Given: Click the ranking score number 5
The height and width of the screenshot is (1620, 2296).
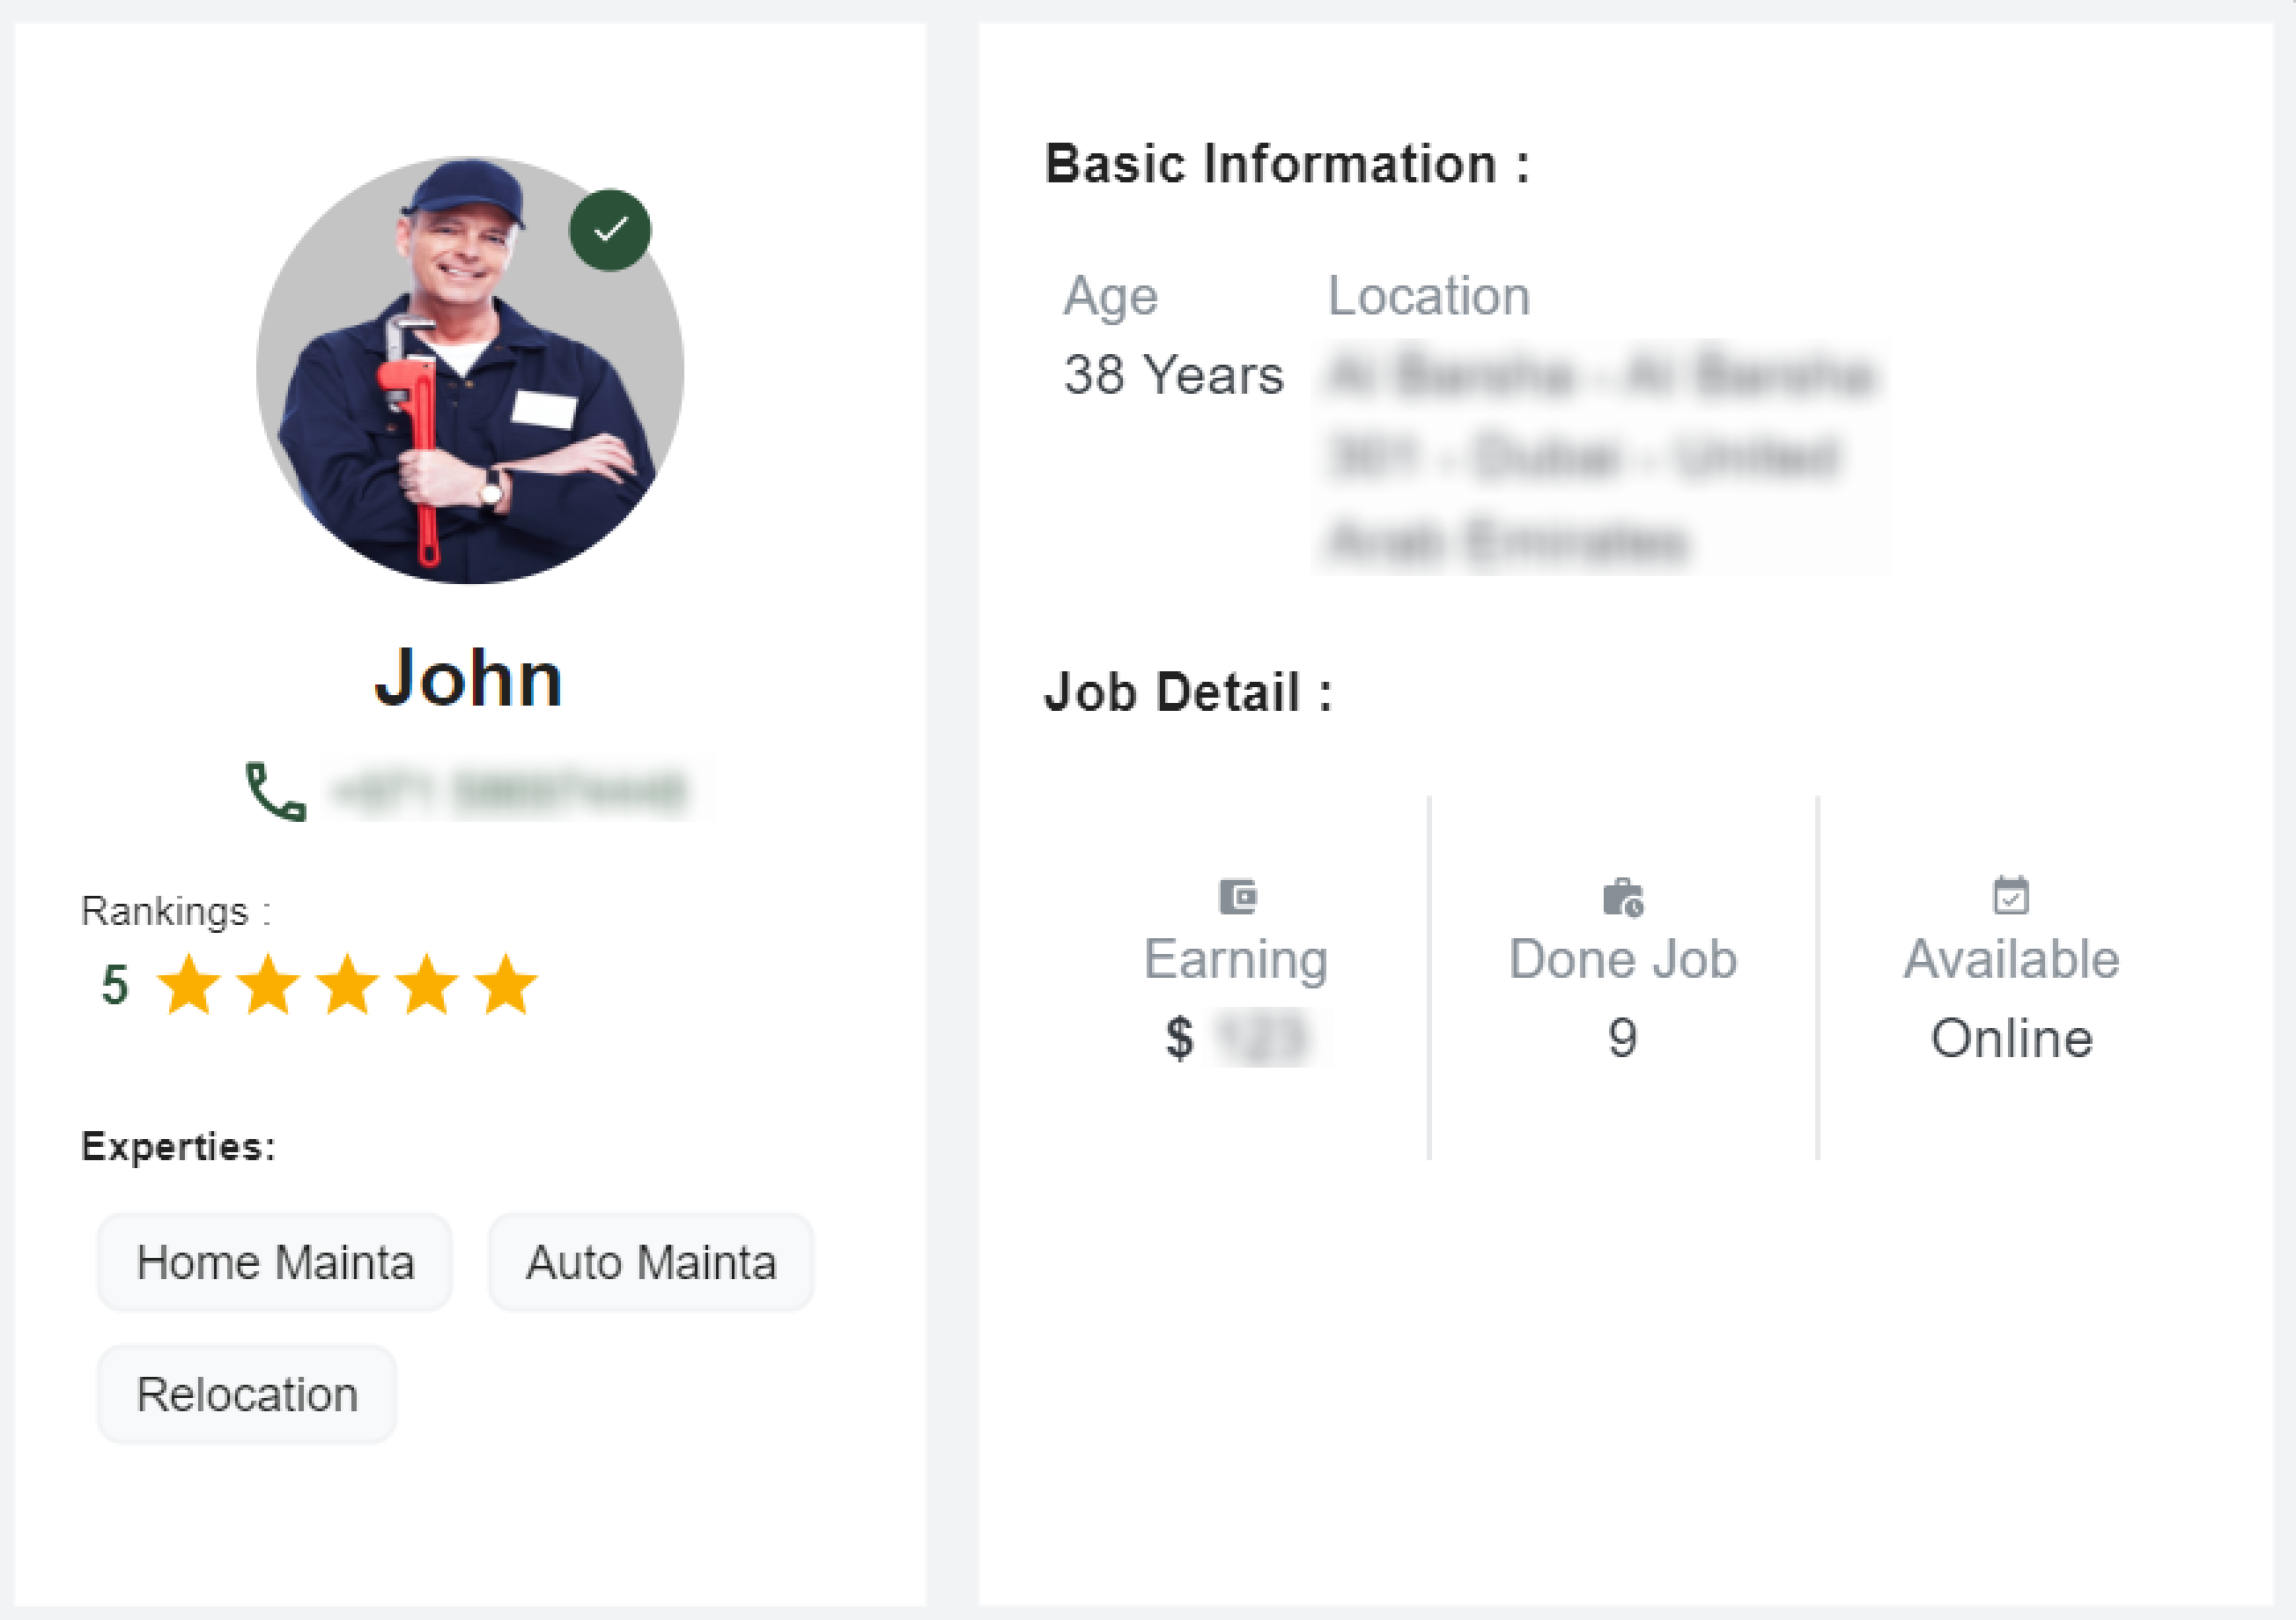Looking at the screenshot, I should (115, 985).
